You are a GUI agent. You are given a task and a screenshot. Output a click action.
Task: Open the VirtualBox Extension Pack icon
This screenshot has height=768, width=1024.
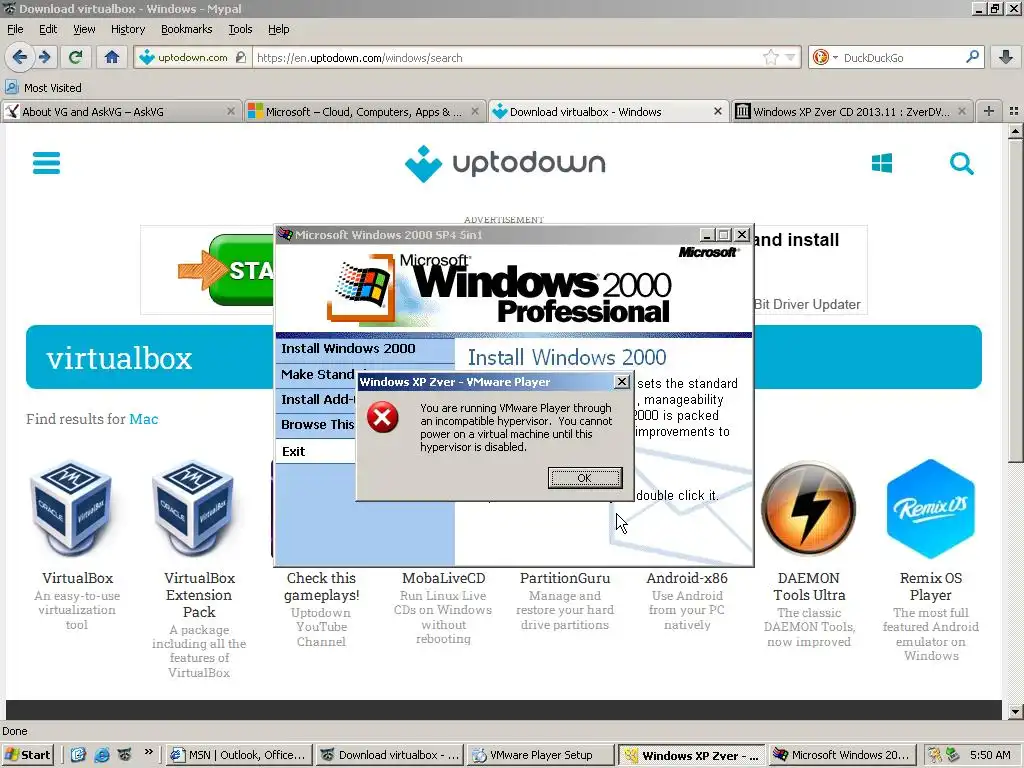pyautogui.click(x=193, y=508)
